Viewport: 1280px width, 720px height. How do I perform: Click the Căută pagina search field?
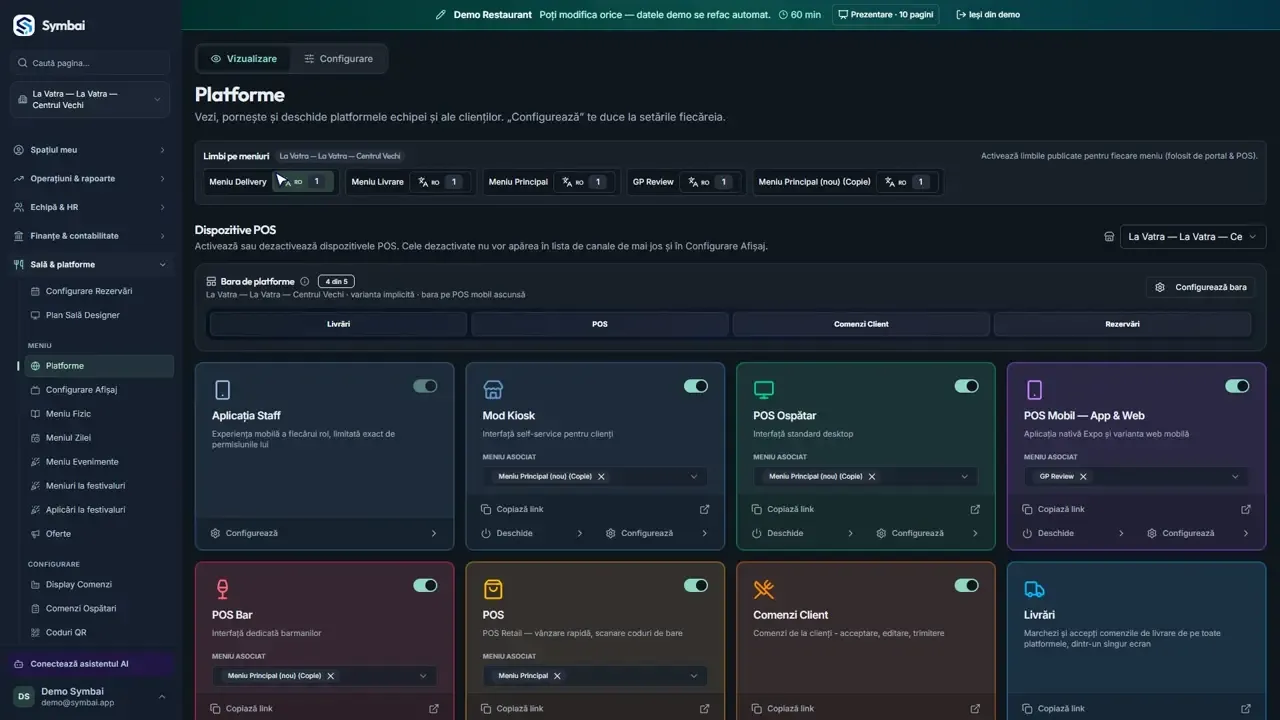click(x=90, y=63)
